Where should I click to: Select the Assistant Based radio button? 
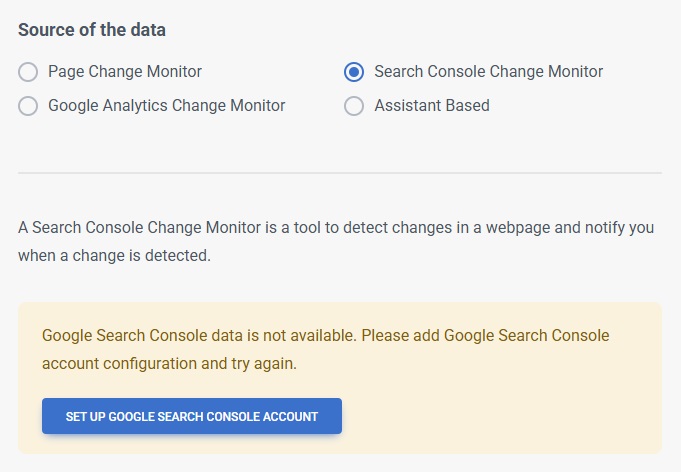(353, 106)
